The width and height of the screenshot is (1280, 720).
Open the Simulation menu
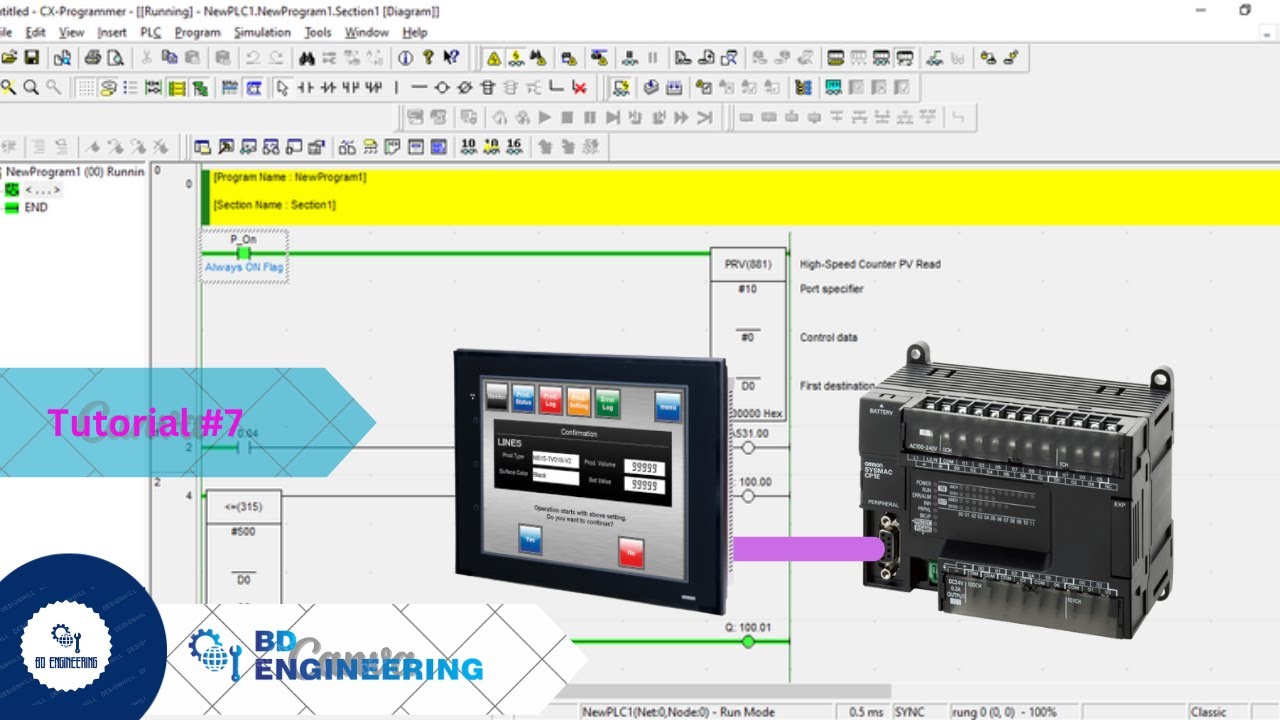tap(262, 32)
